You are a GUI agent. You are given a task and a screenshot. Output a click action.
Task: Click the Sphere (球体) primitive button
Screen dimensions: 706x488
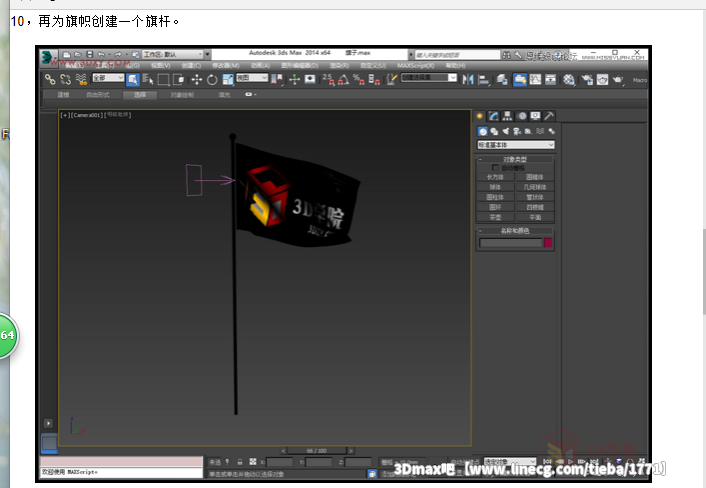tap(495, 187)
